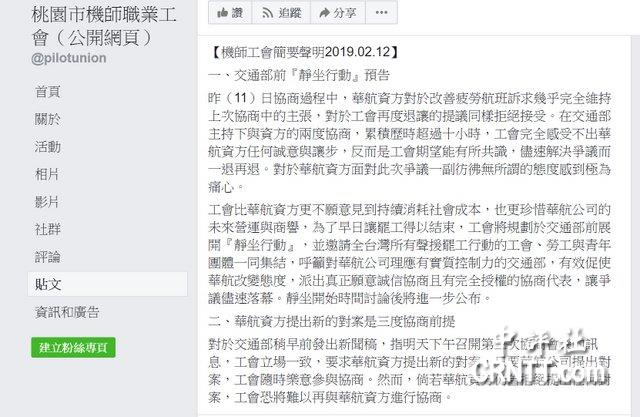The height and width of the screenshot is (417, 640).
Task: Click the post heading 機師工會簡要聲明2019.02.12
Action: 304,52
